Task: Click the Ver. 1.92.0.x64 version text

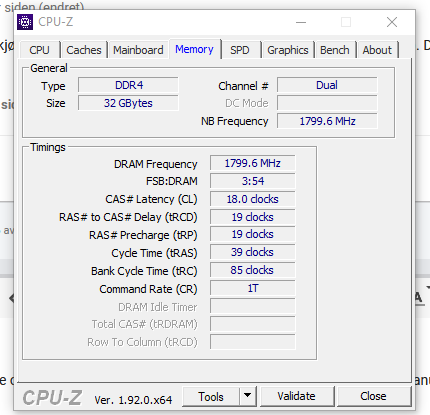Action: [x=133, y=400]
